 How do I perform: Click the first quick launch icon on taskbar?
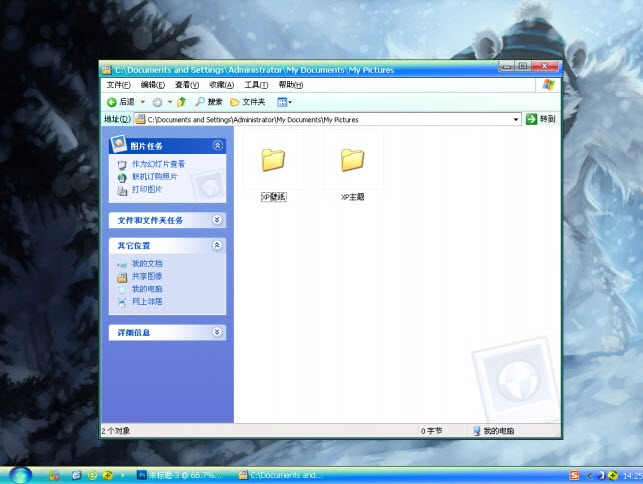pos(54,475)
